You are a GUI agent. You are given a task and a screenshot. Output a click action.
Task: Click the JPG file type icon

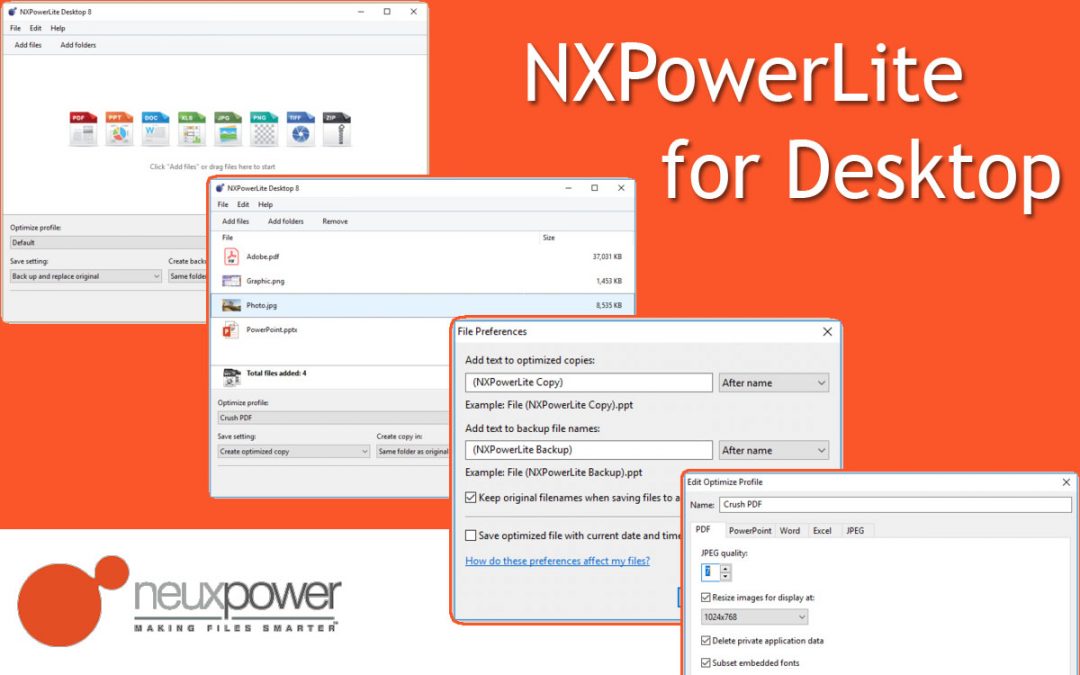pyautogui.click(x=228, y=129)
